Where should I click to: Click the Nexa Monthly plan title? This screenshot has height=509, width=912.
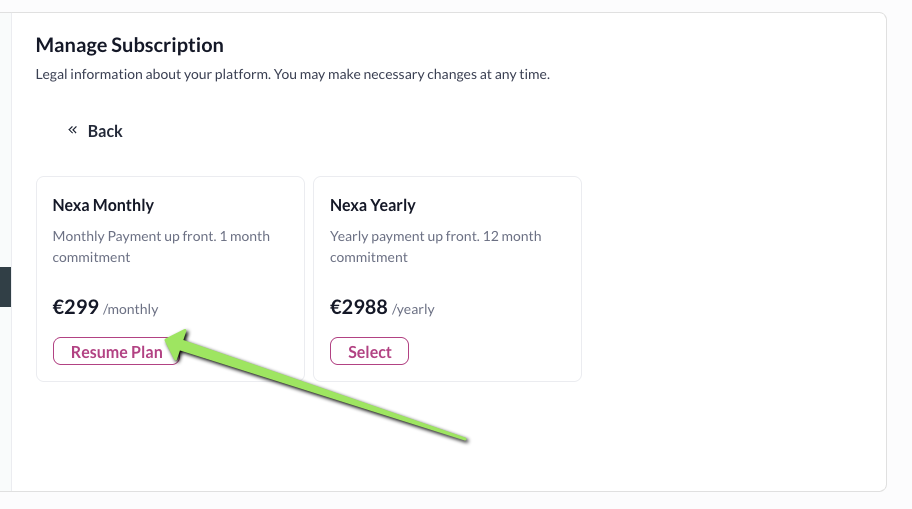pos(103,205)
